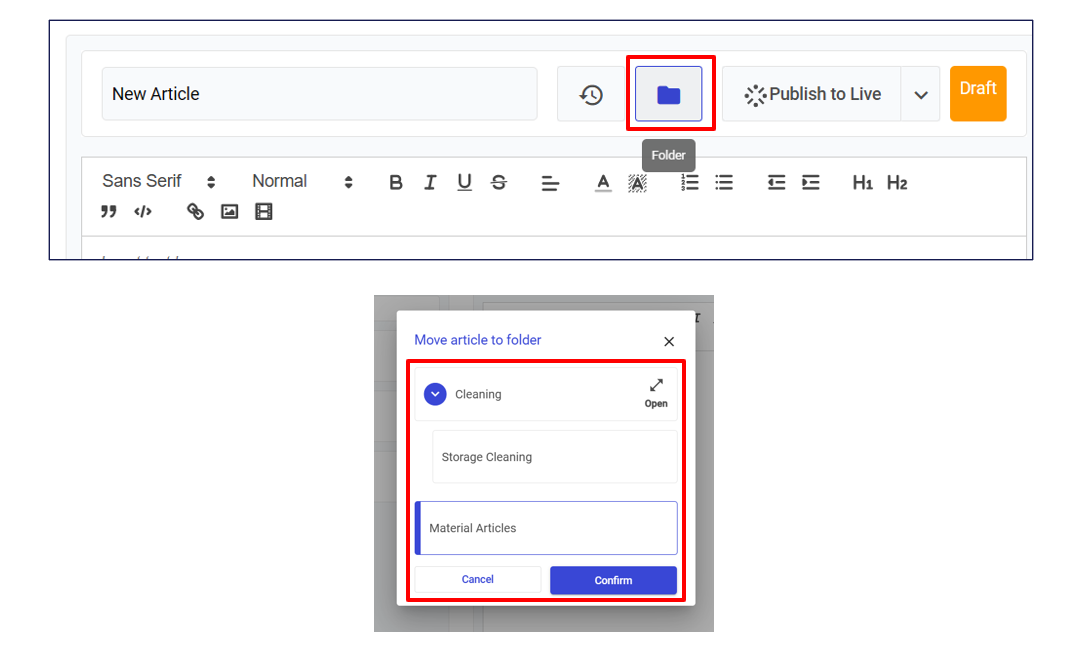
Task: Open the Sans Serif font dropdown
Action: [158, 181]
